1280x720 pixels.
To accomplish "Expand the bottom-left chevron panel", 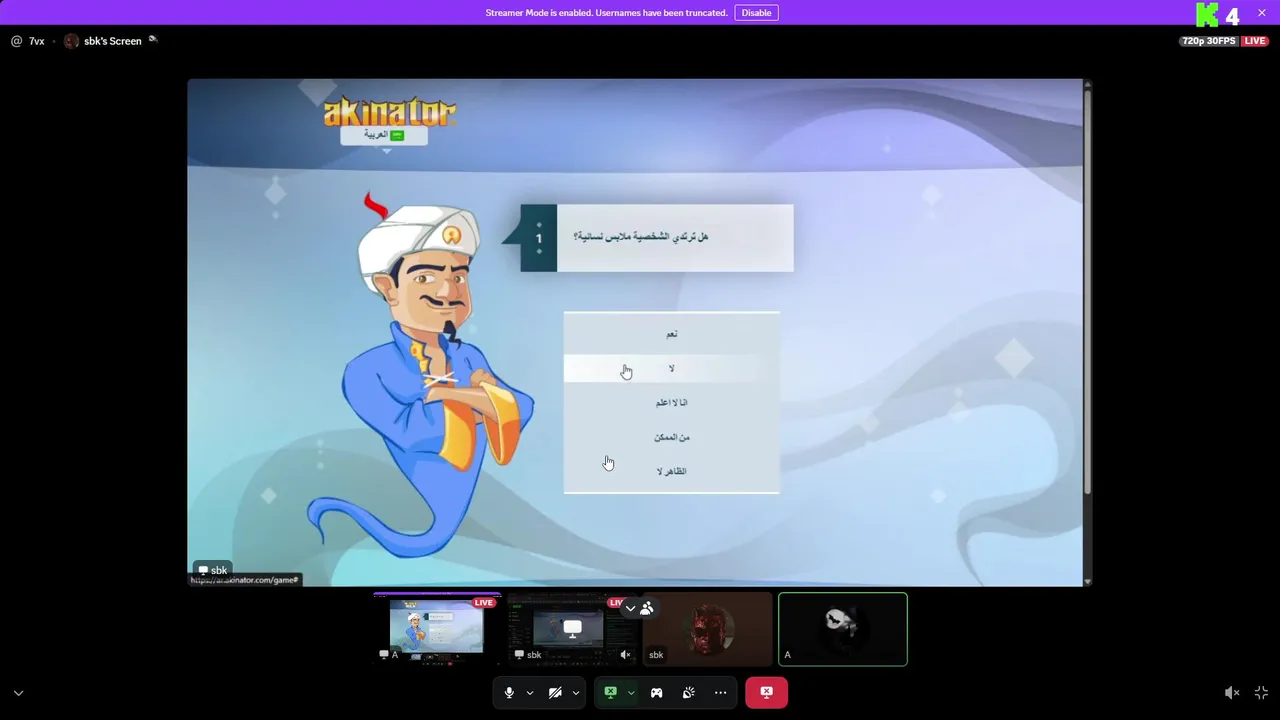I will pos(18,692).
